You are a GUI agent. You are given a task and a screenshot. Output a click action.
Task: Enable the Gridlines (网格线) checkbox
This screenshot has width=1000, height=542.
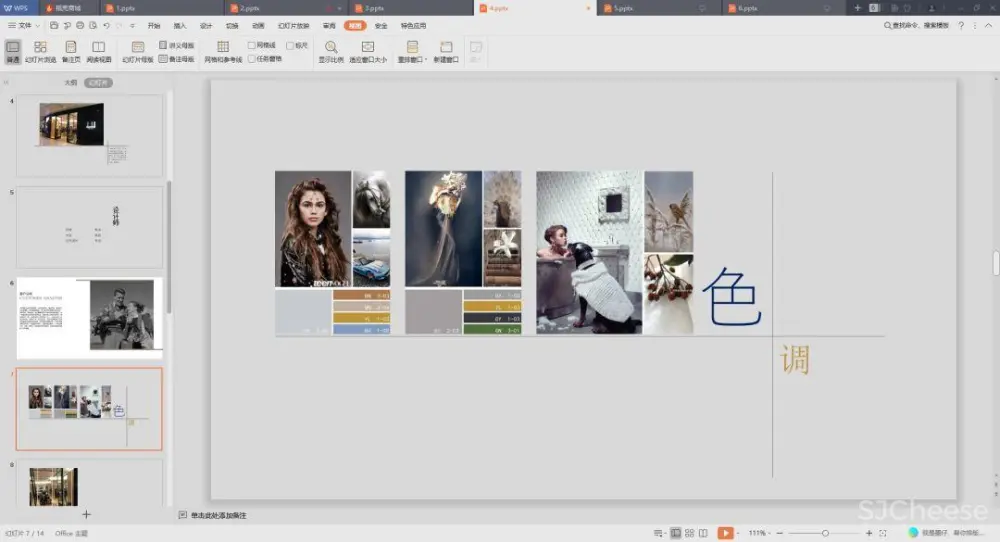[x=252, y=45]
